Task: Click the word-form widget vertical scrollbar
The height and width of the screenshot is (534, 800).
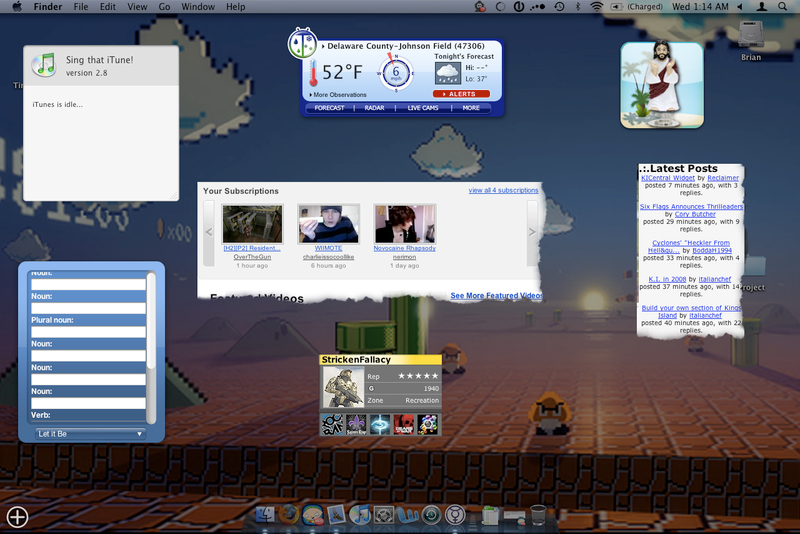Action: click(x=151, y=347)
